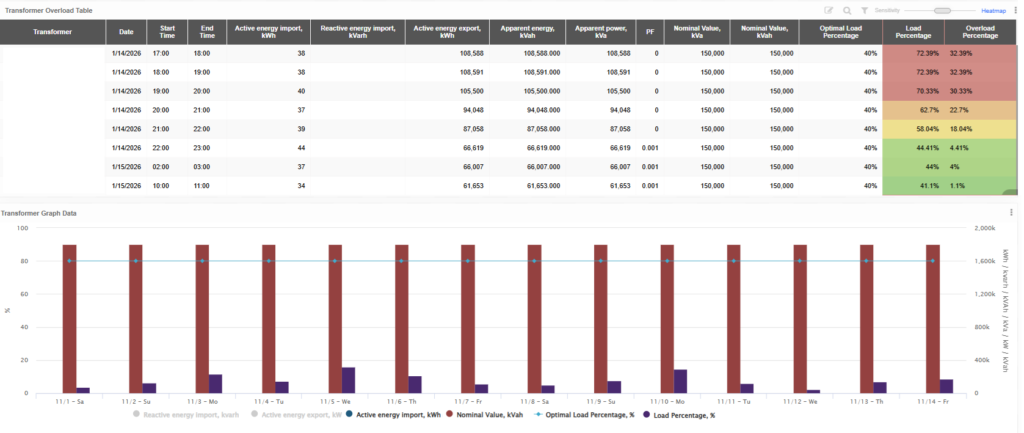The height and width of the screenshot is (433, 1024).
Task: Click the Load Percentage bar for 11/3 - Mo
Action: pos(216,384)
